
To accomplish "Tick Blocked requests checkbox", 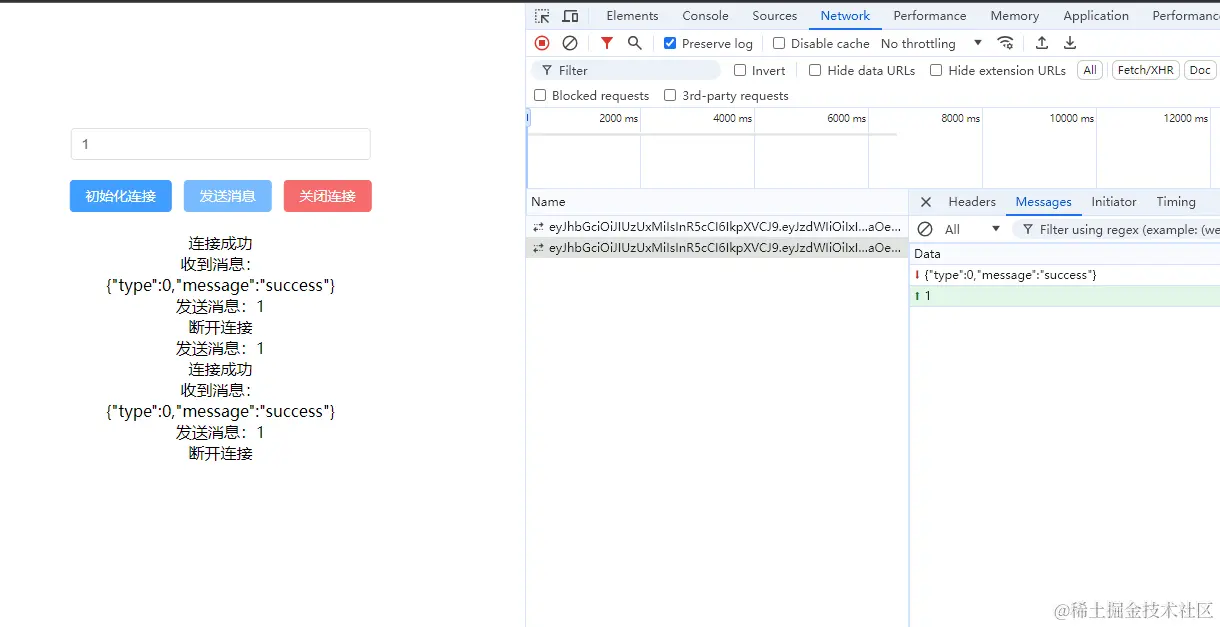I will pyautogui.click(x=540, y=96).
